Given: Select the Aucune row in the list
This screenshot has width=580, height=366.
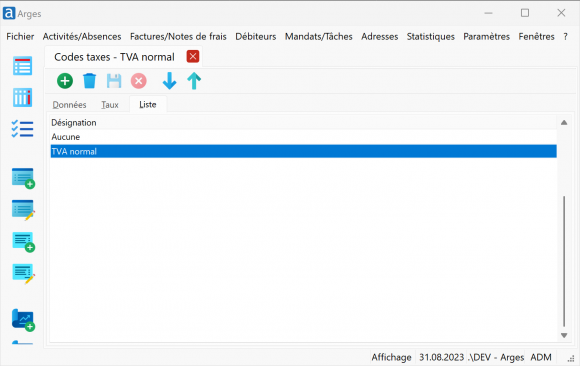Looking at the screenshot, I should click(303, 137).
